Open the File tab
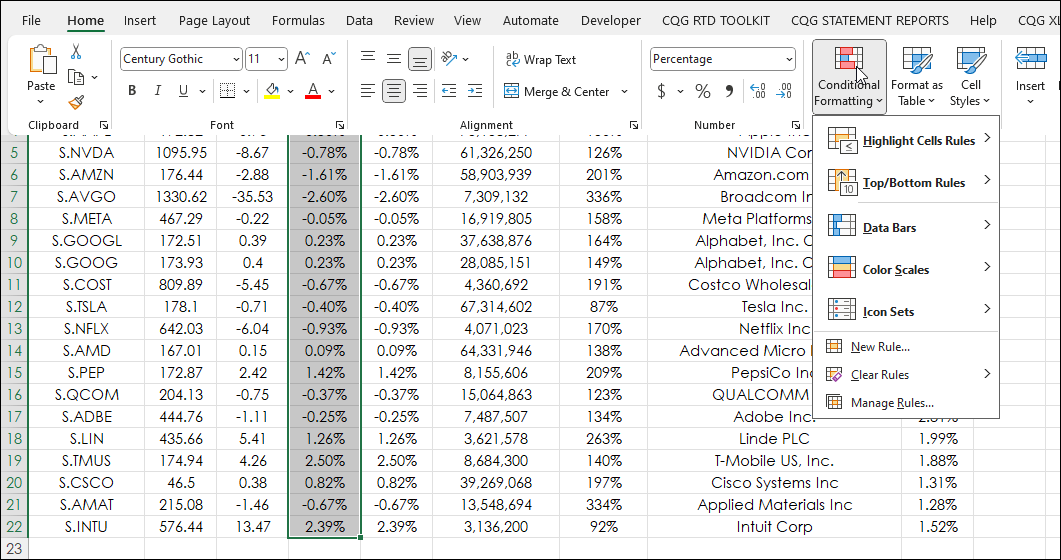Screen dimensions: 1061x560 pyautogui.click(x=31, y=21)
